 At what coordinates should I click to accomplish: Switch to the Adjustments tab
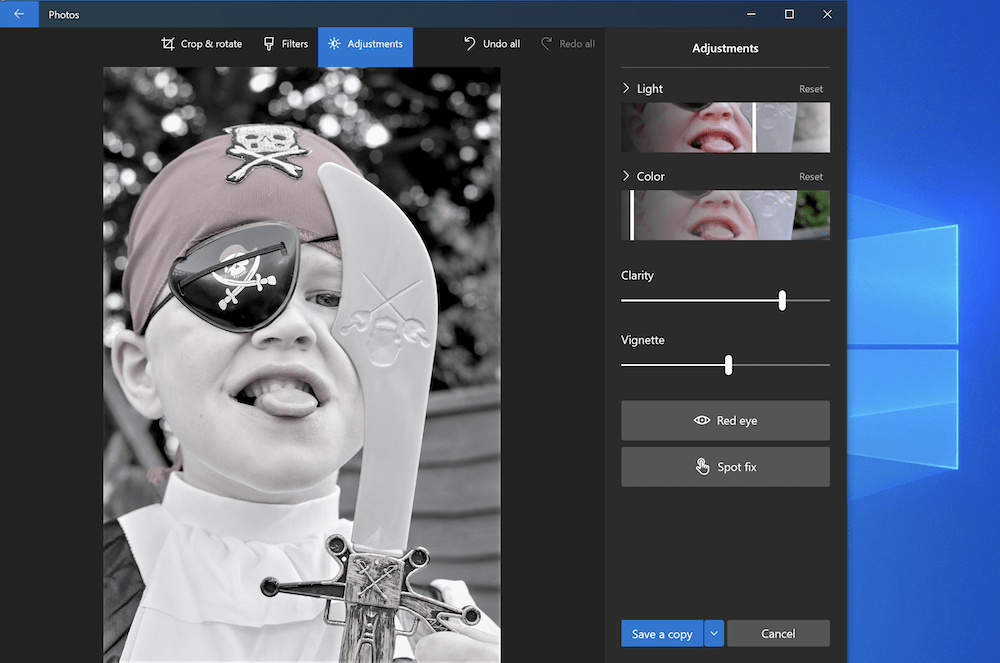(365, 44)
